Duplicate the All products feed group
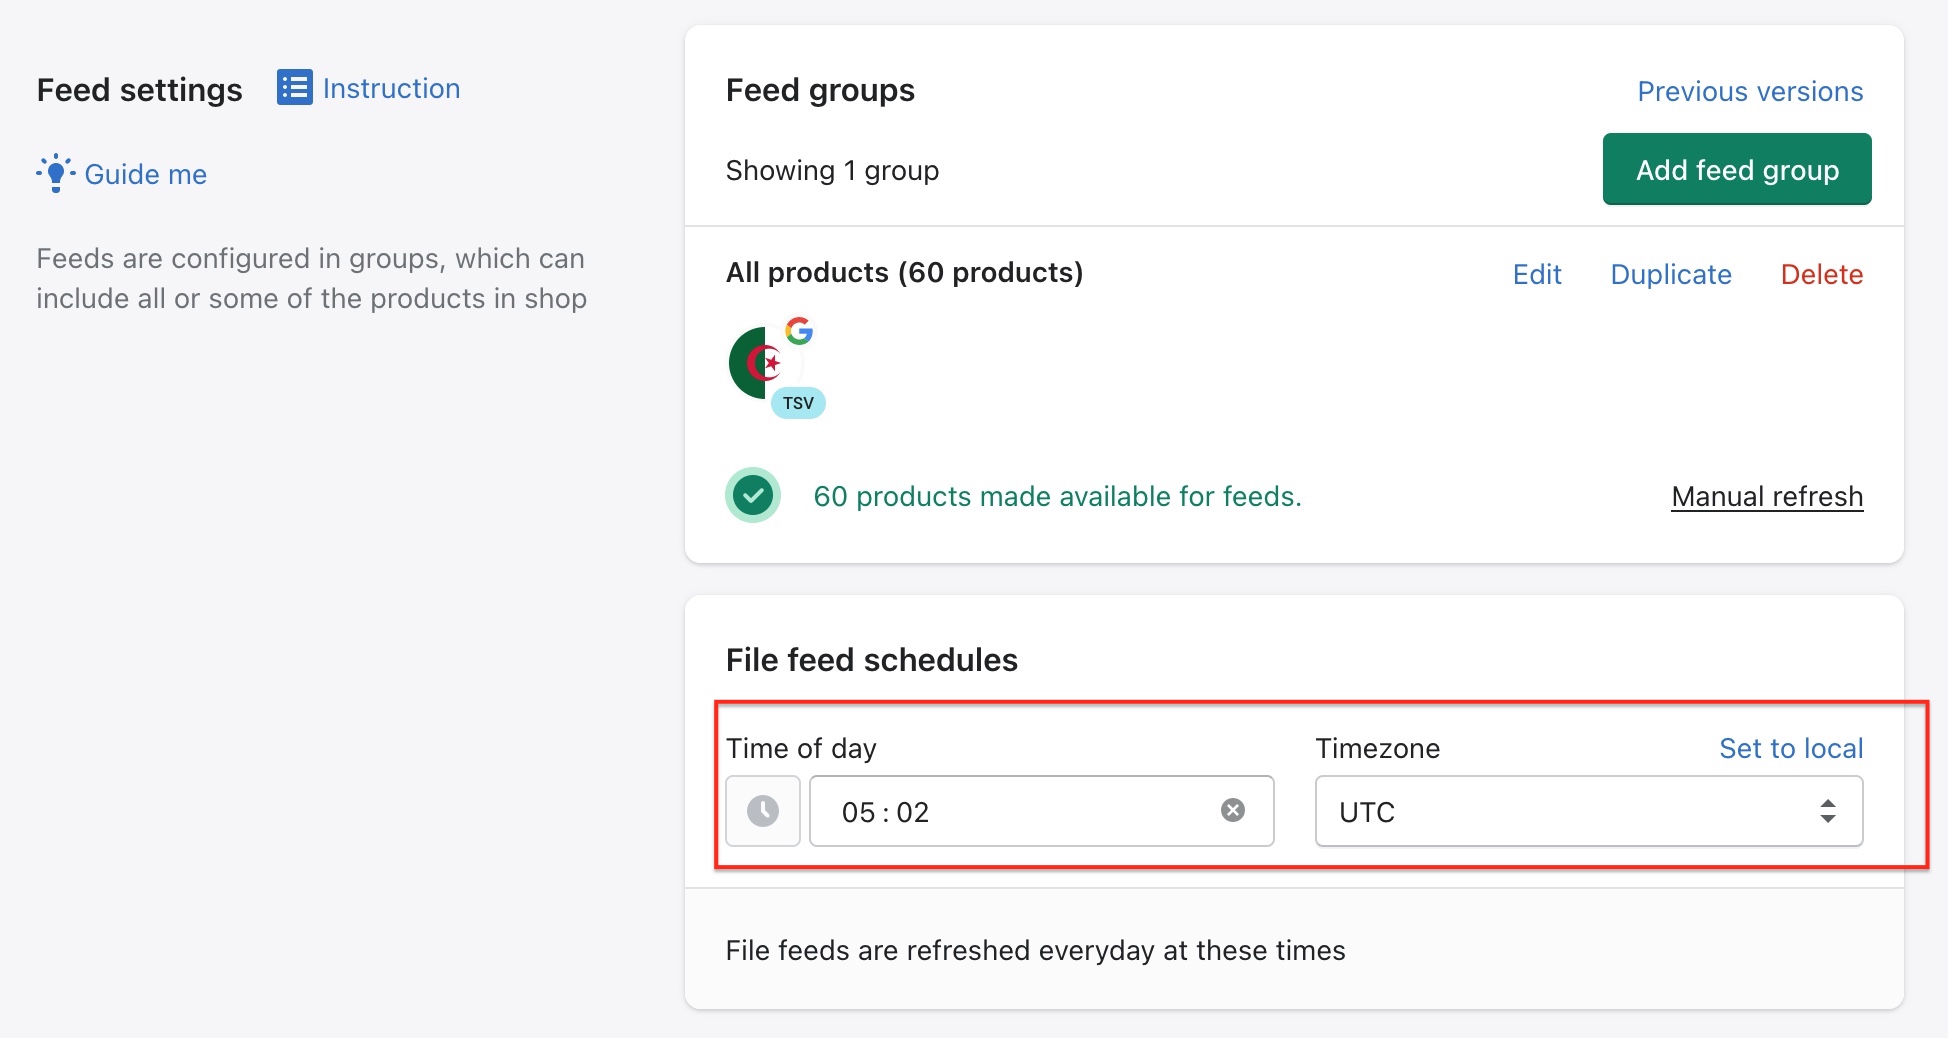 (1671, 274)
